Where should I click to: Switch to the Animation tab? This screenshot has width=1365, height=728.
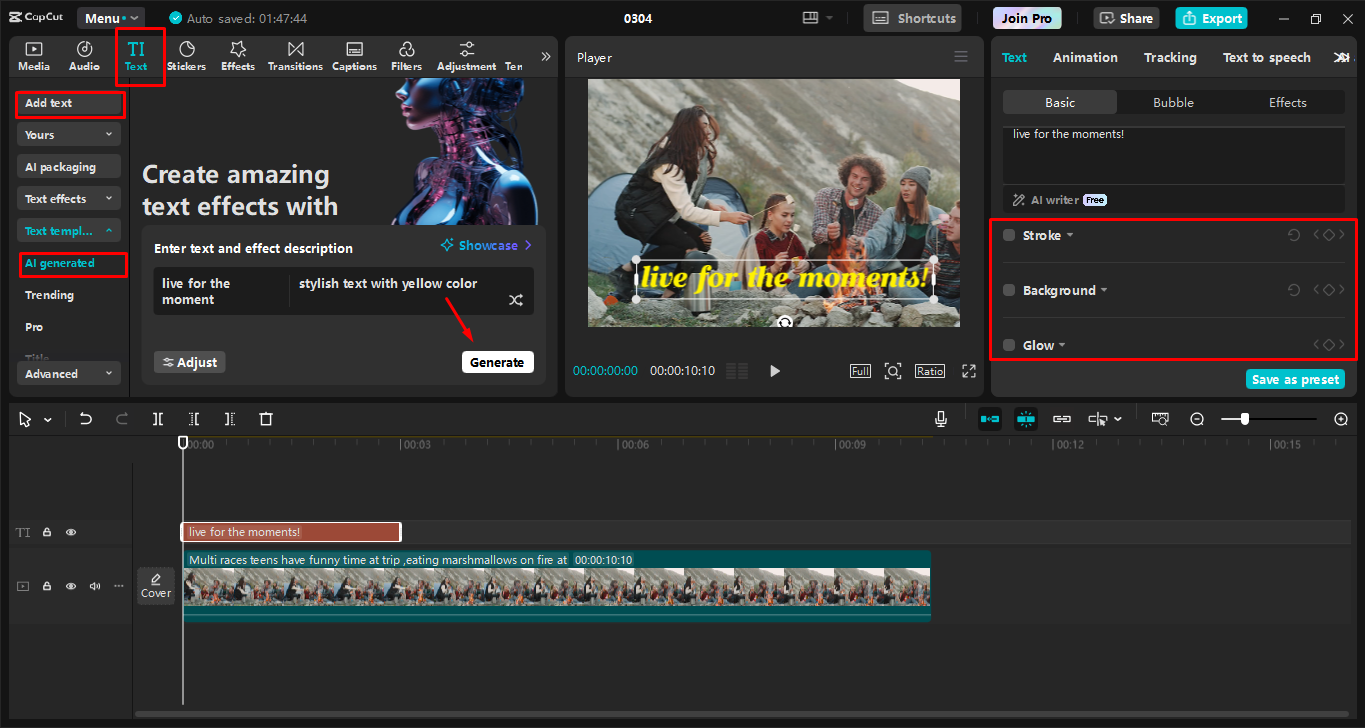(x=1085, y=57)
